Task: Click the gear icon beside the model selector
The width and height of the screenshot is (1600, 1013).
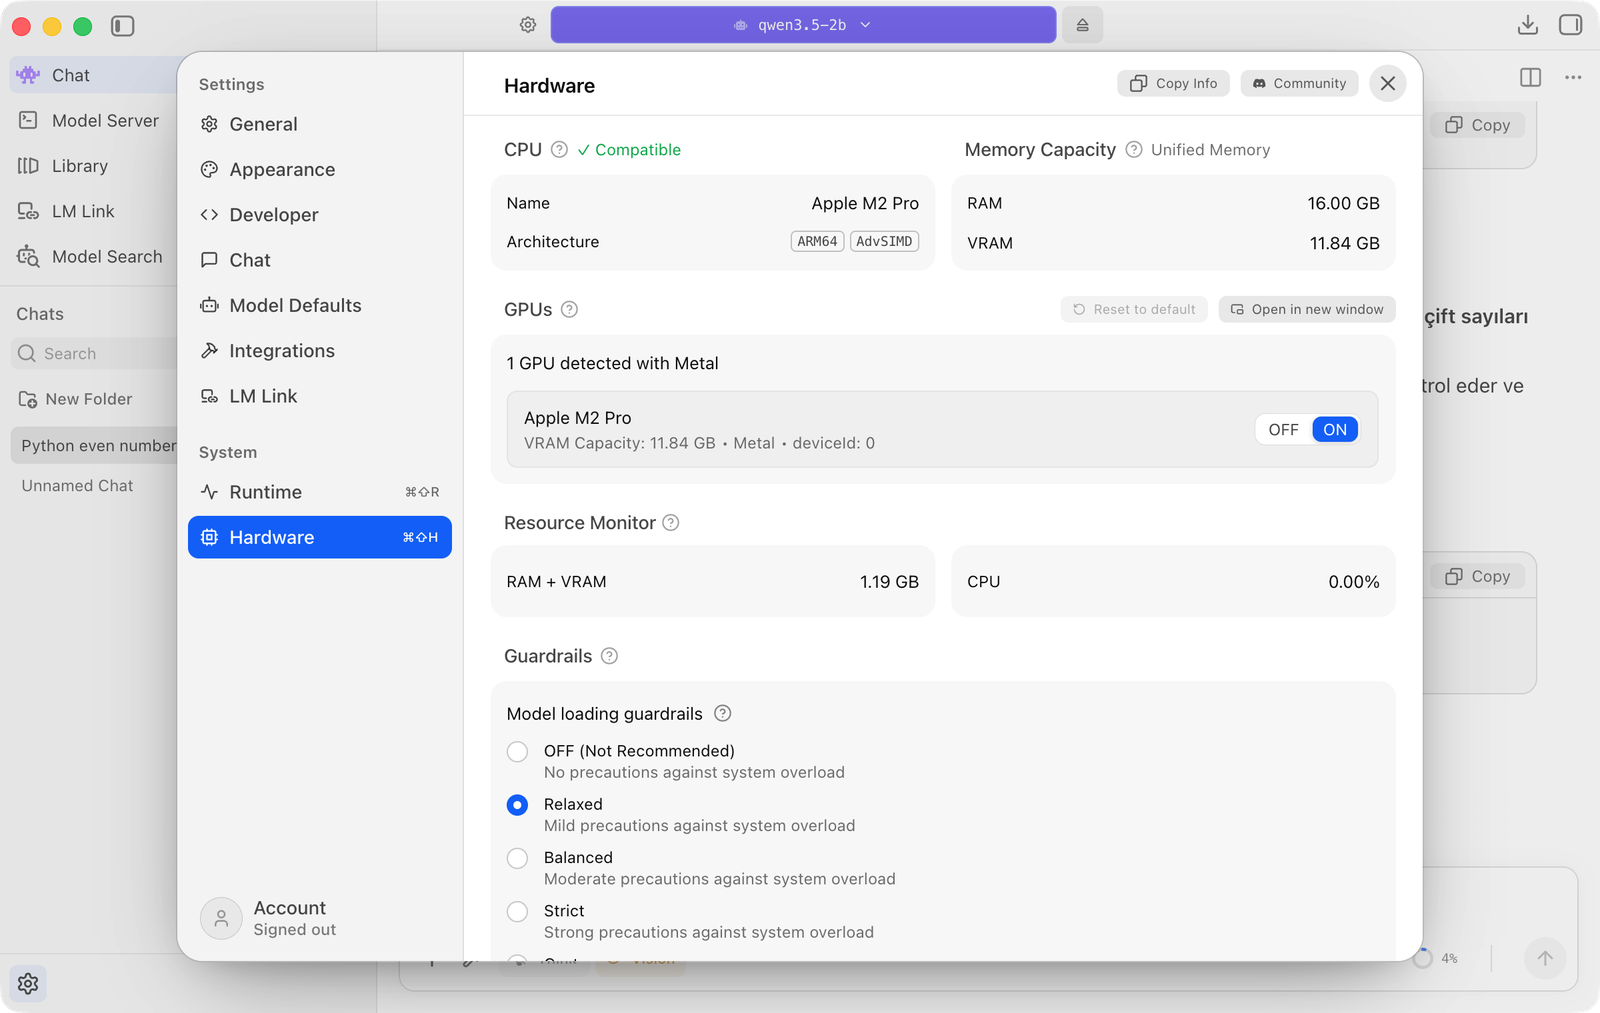Action: tap(528, 25)
